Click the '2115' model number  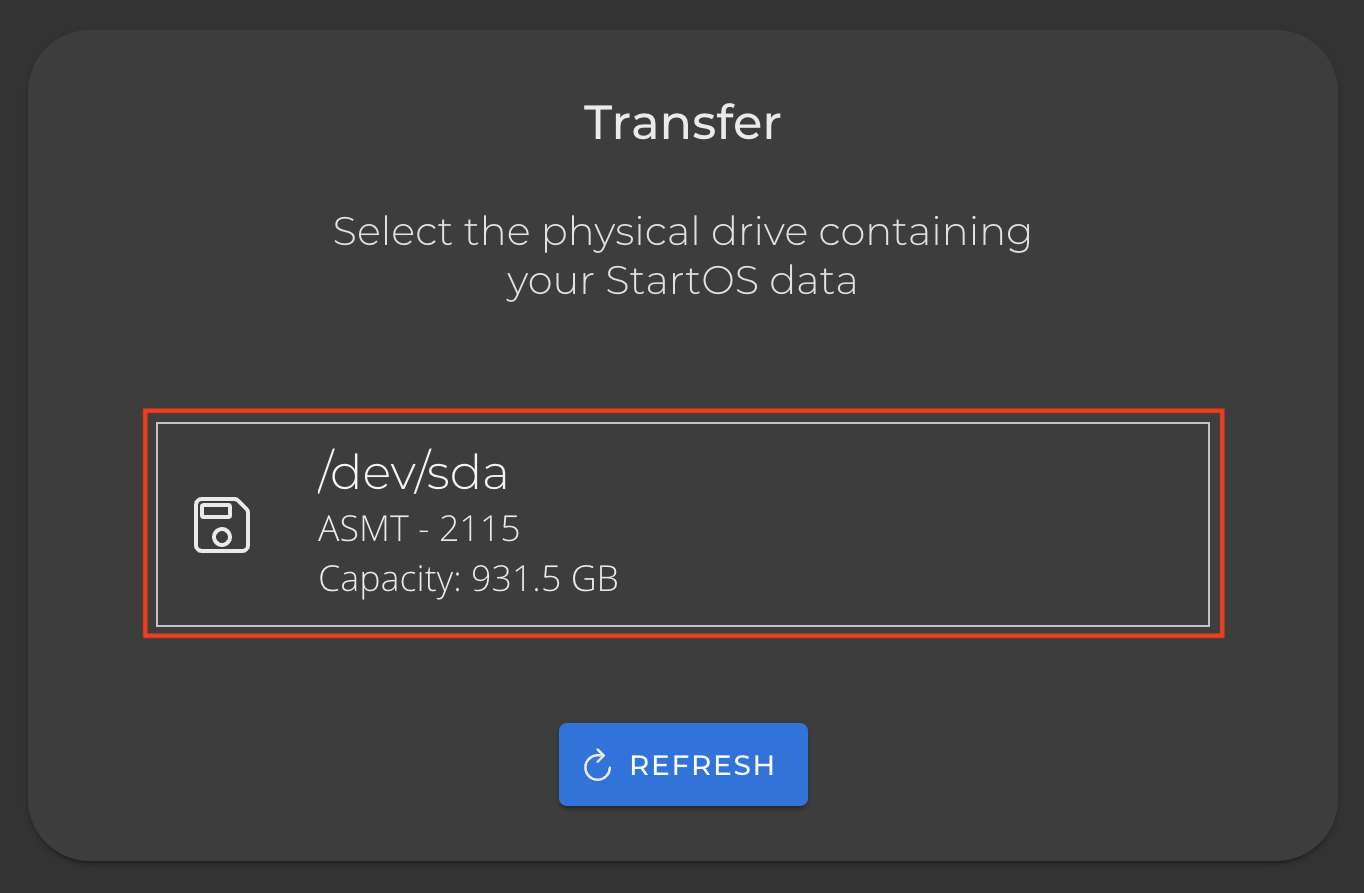480,528
